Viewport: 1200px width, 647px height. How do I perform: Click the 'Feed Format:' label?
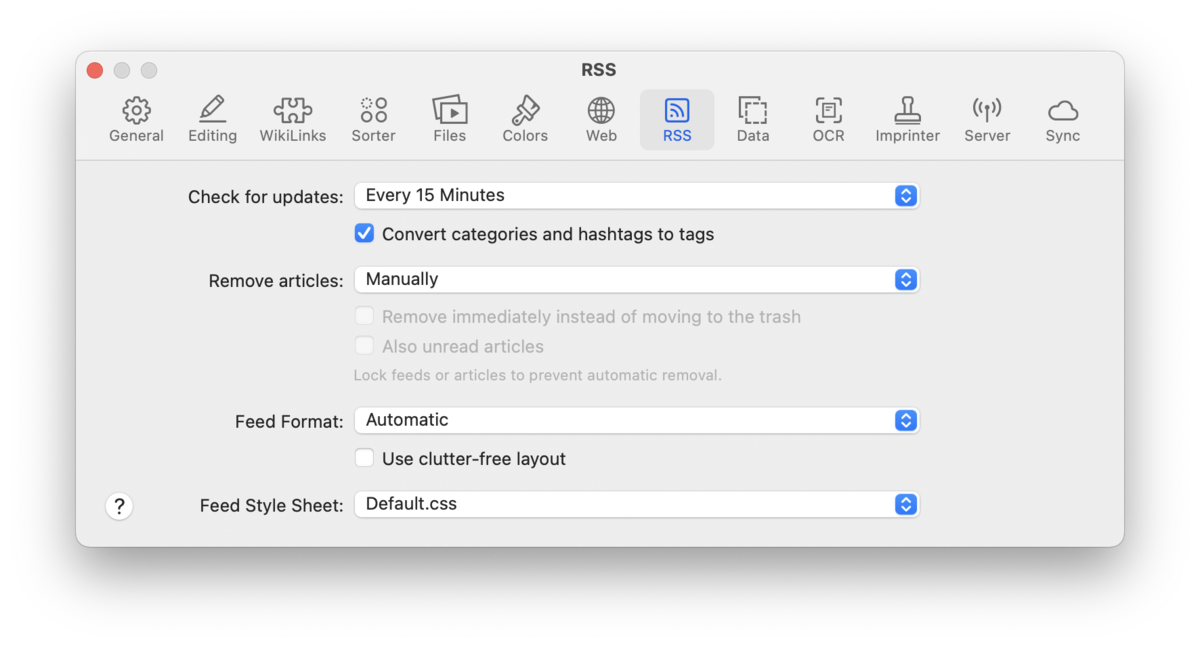(289, 422)
